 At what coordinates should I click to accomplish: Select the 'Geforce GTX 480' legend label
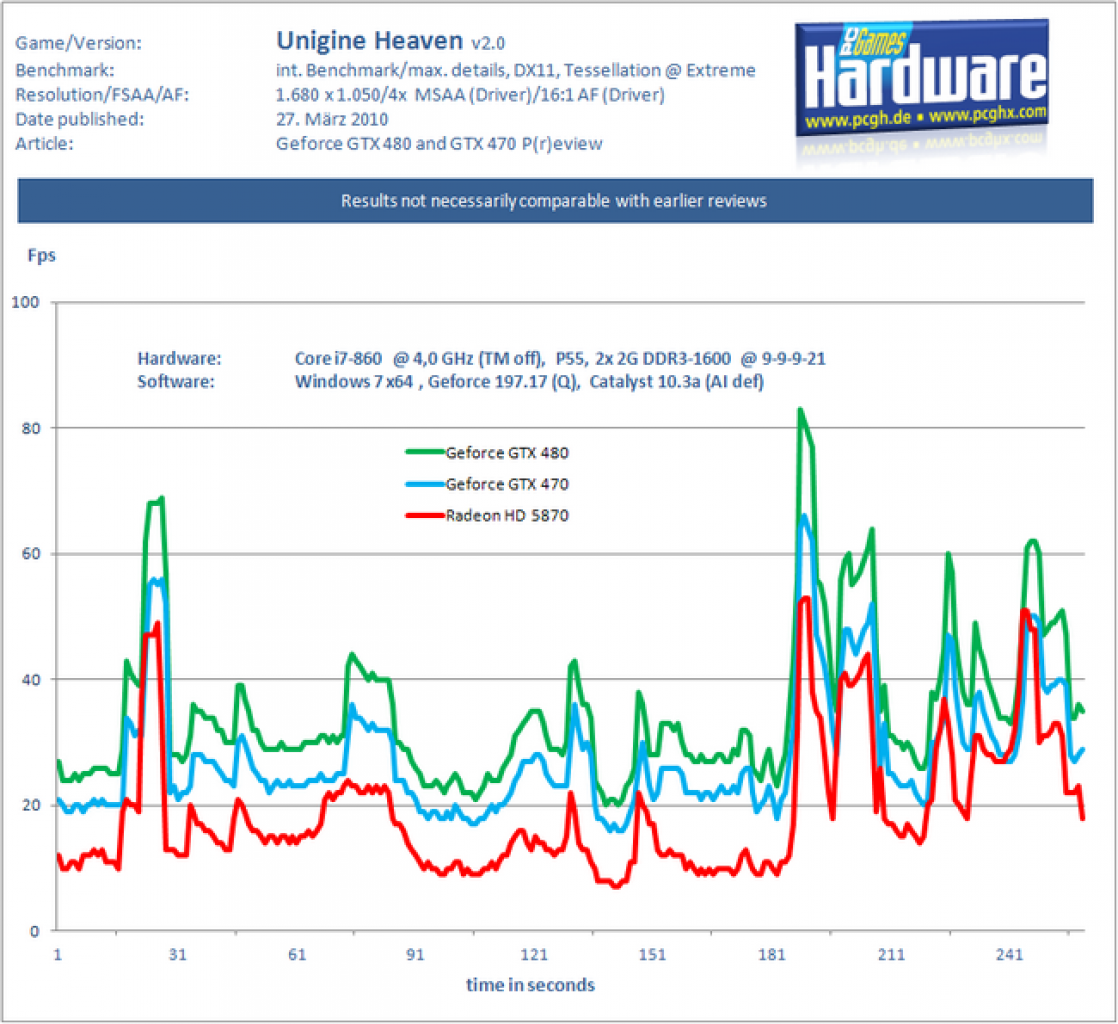pos(507,453)
